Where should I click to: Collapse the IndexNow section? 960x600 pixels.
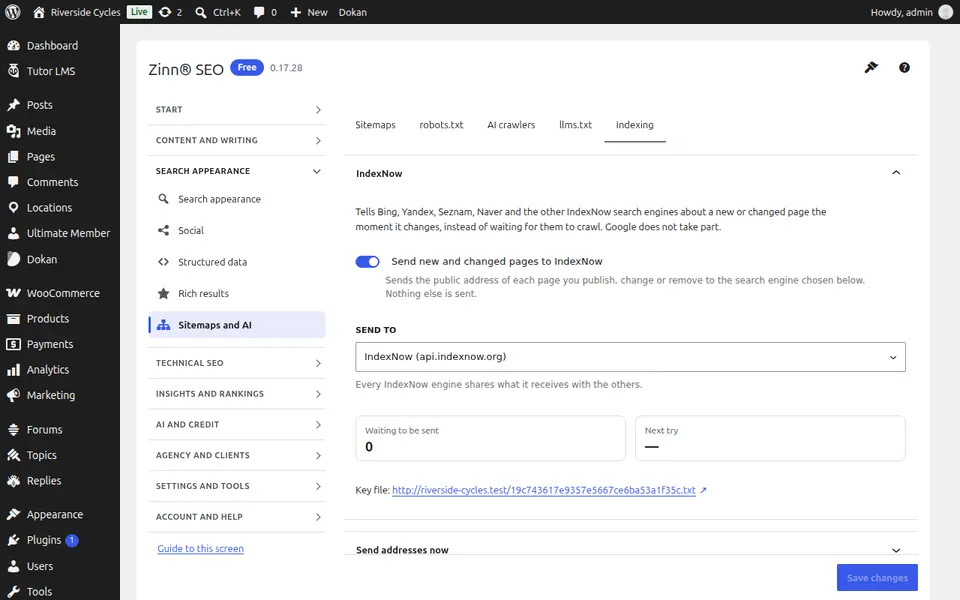[x=896, y=173]
